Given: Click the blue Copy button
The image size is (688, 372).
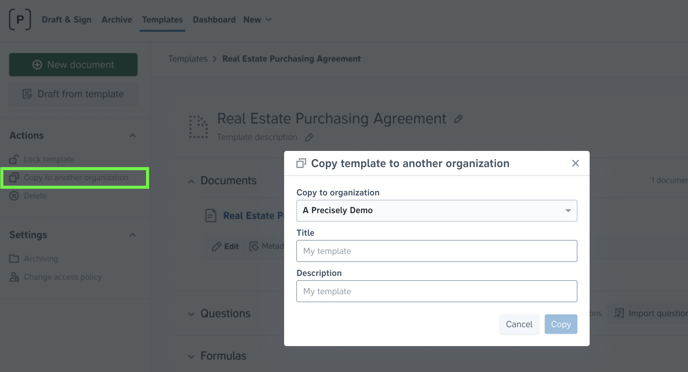Looking at the screenshot, I should (x=561, y=324).
